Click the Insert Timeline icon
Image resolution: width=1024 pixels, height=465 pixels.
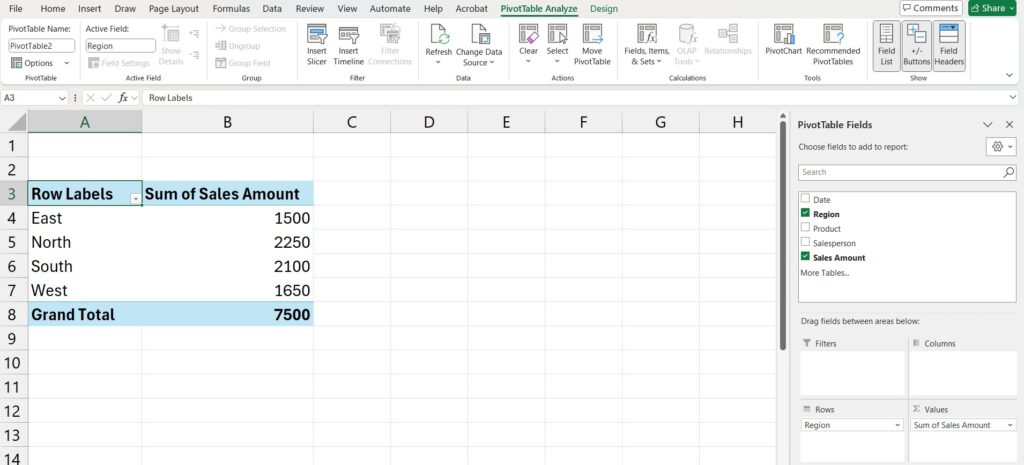pos(348,35)
